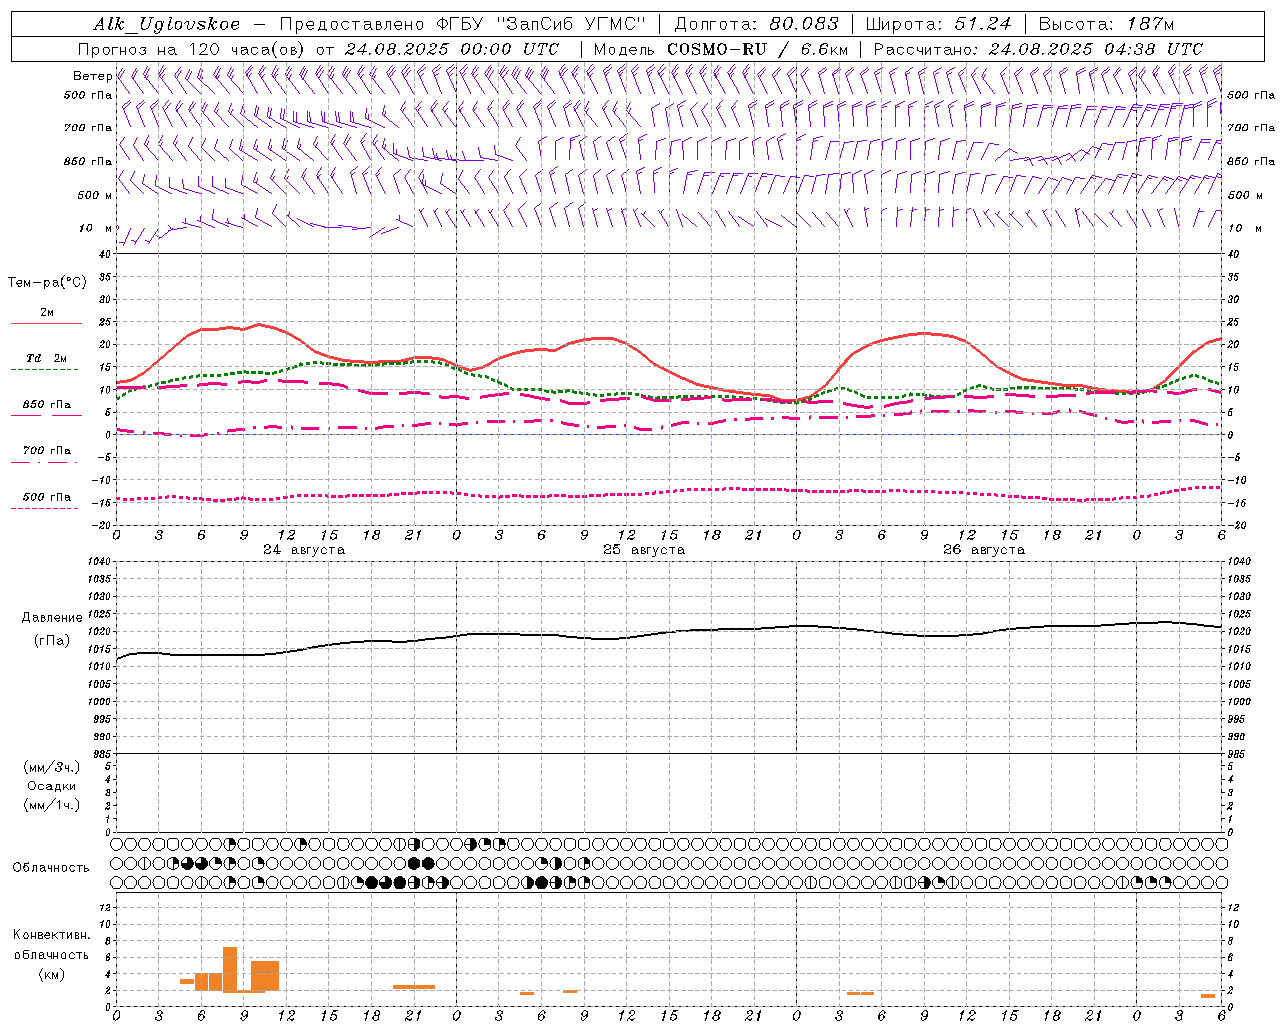The image size is (1280, 1024).
Task: Select the wind section label "Ветер"
Action: (x=92, y=76)
